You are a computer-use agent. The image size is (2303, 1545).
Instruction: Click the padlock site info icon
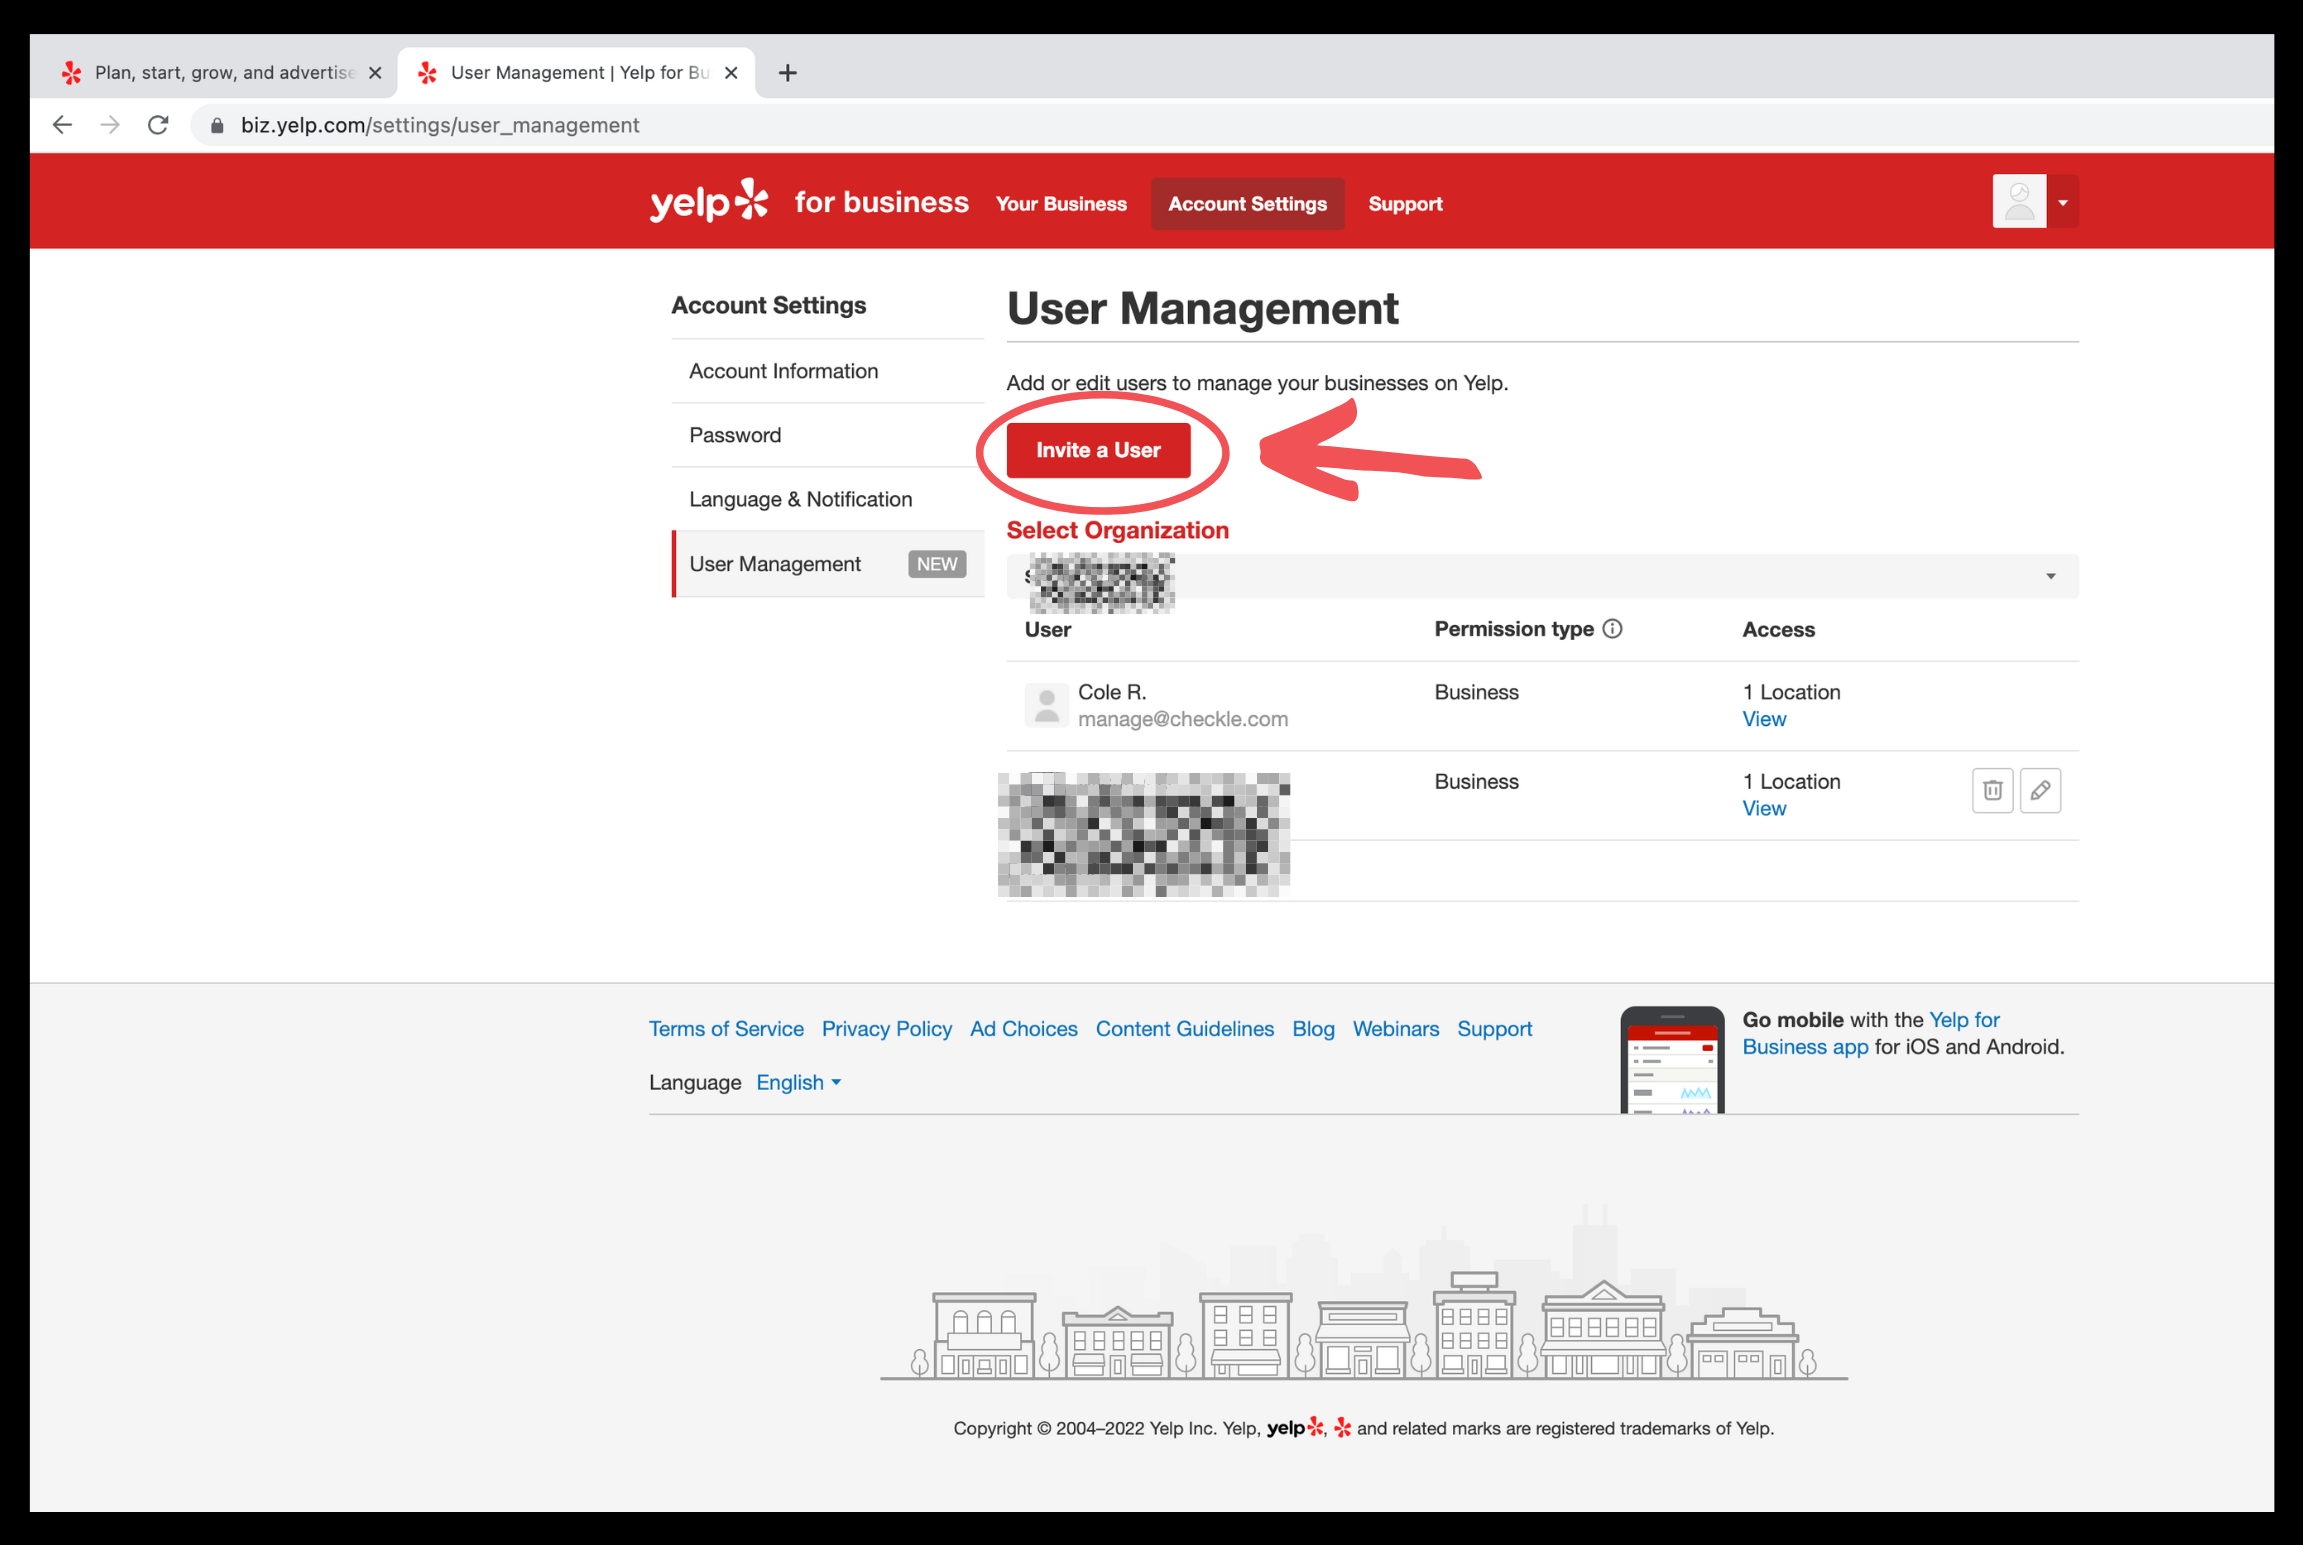217,125
